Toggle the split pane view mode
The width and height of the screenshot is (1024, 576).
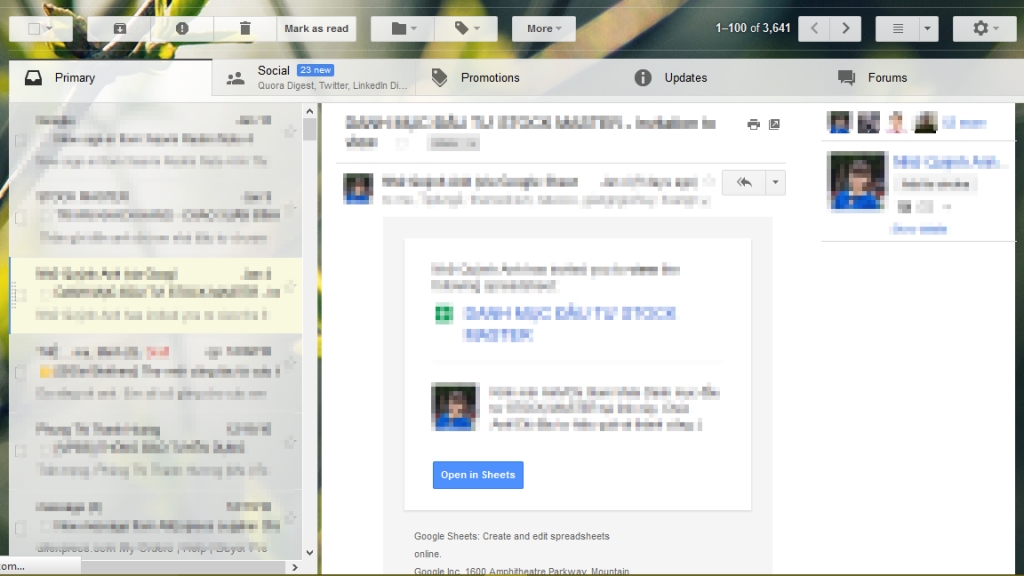pos(898,29)
